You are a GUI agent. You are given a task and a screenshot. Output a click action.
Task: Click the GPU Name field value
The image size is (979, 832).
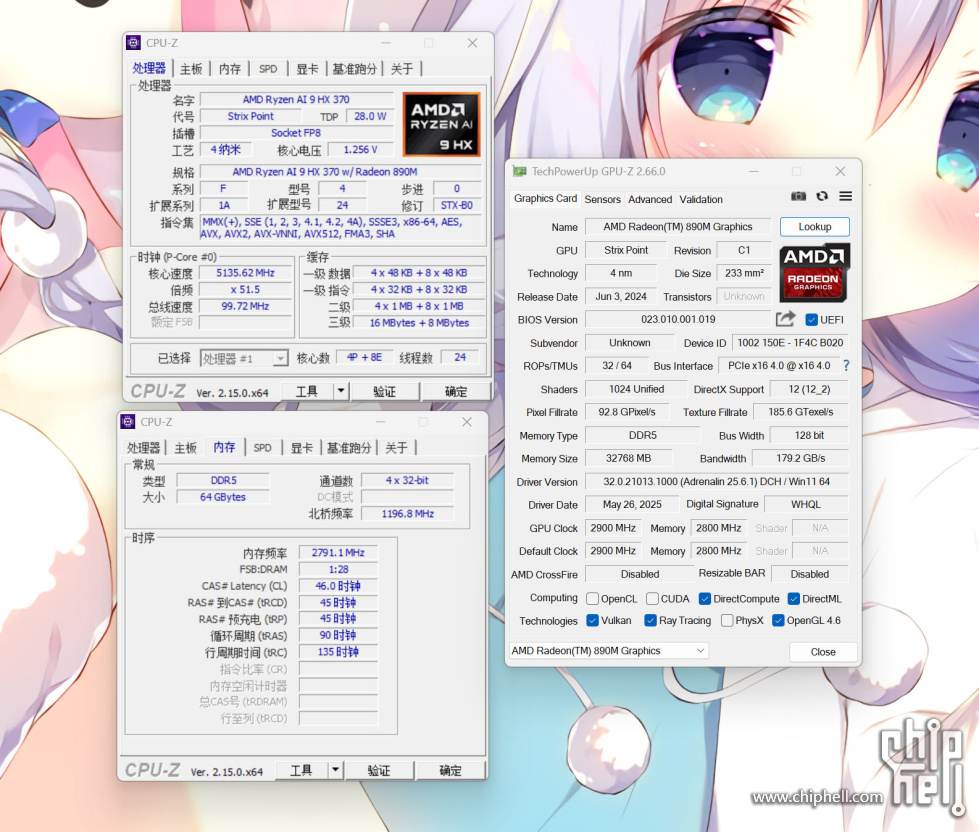coord(677,227)
